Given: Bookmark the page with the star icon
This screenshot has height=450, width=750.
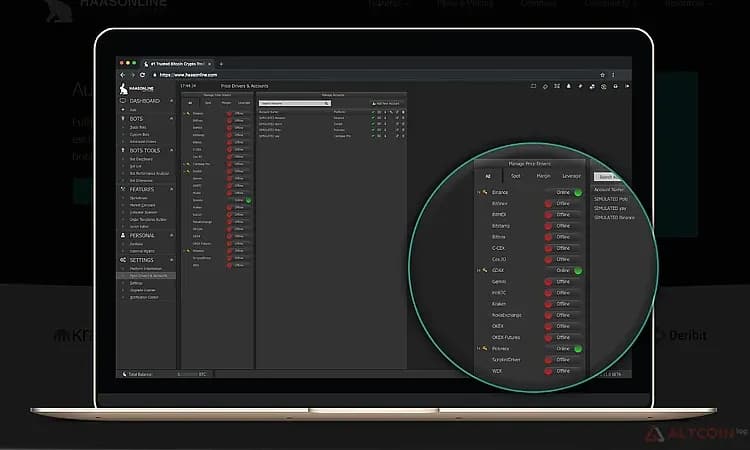Looking at the screenshot, I should pos(602,75).
